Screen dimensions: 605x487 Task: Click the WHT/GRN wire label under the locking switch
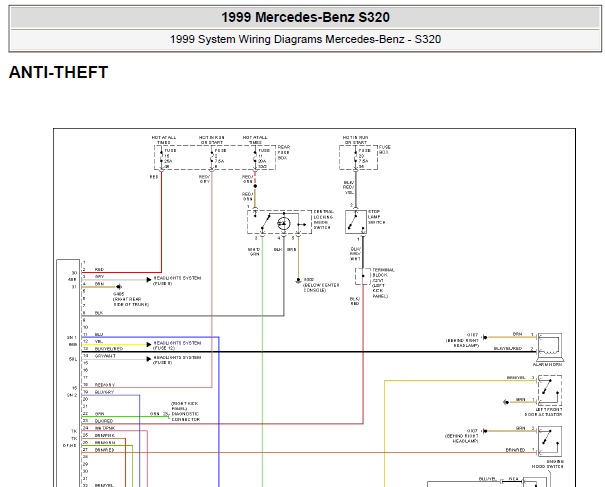coord(254,252)
